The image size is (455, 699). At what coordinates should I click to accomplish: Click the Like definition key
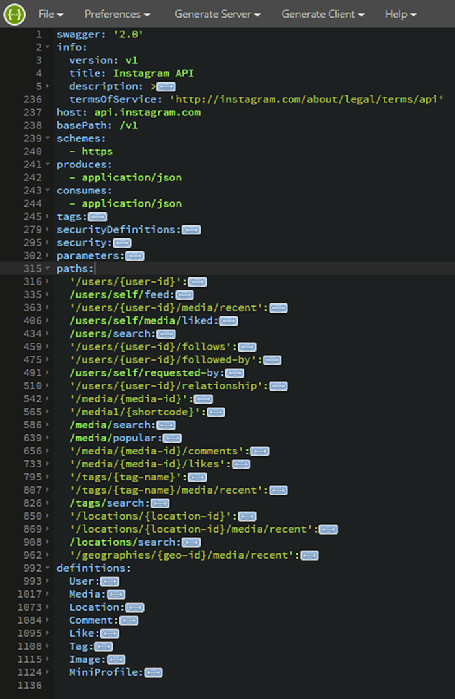tap(84, 633)
